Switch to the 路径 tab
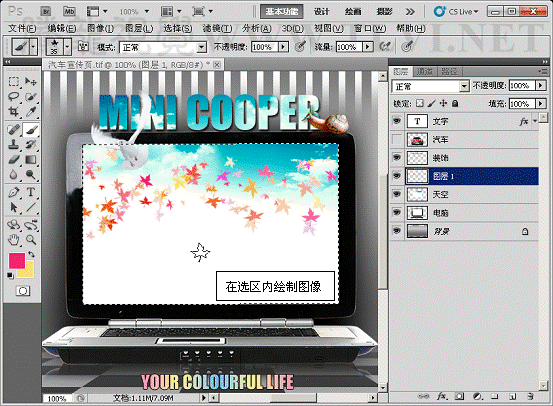This screenshot has height=406, width=553. tap(449, 72)
